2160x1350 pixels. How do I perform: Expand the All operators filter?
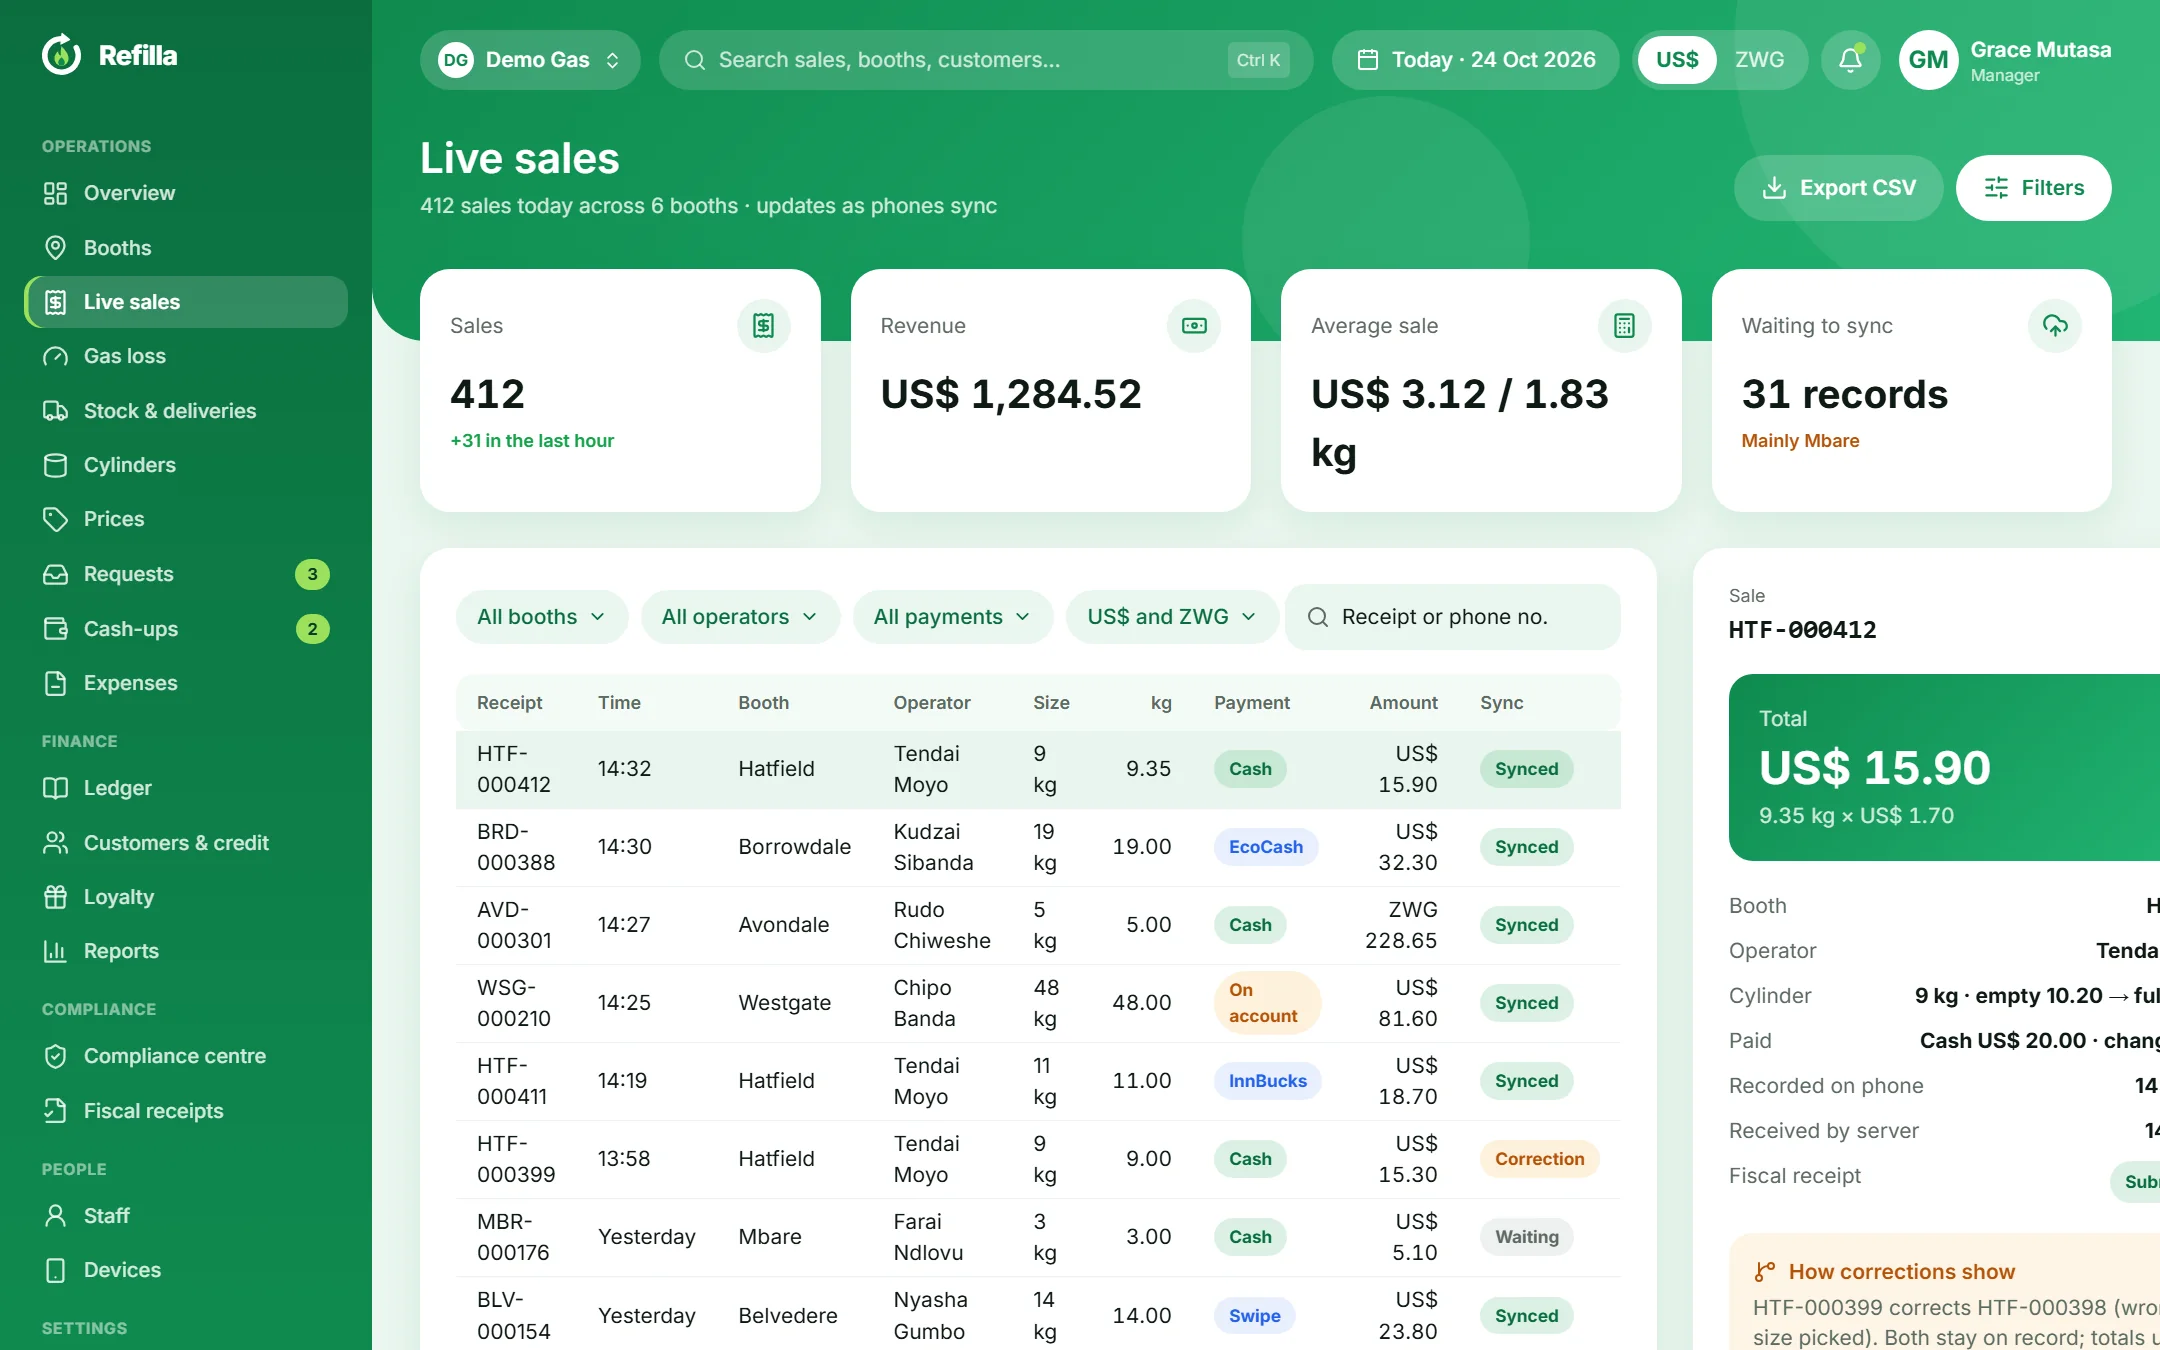(739, 617)
